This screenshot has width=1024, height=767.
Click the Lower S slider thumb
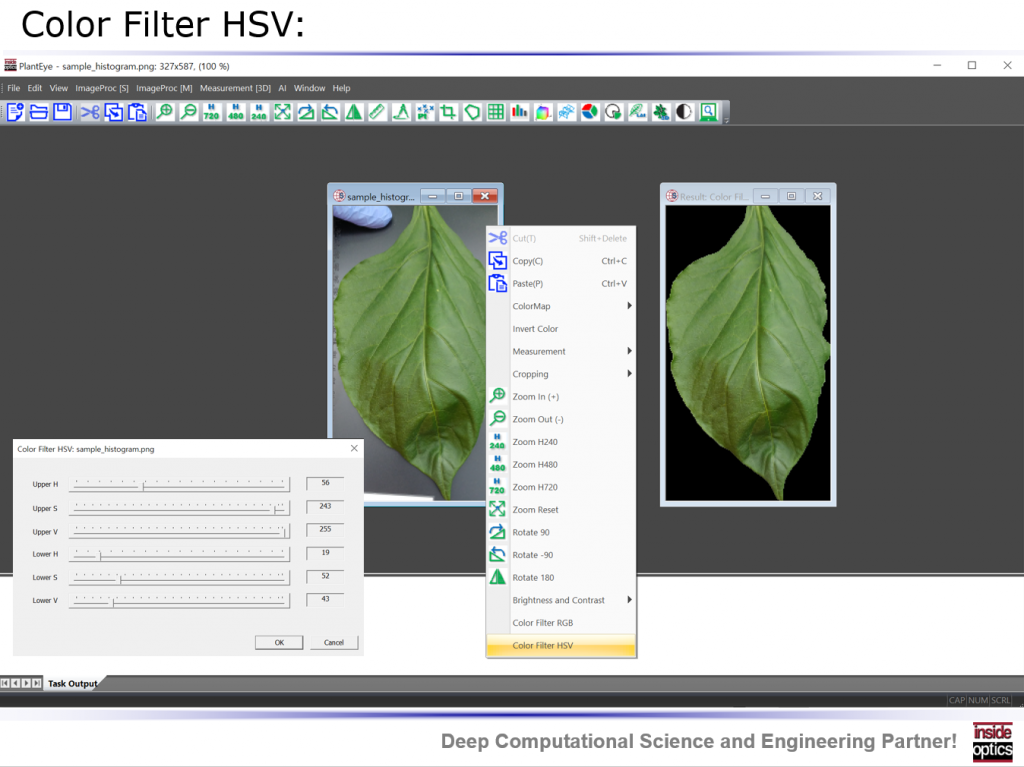pyautogui.click(x=120, y=578)
